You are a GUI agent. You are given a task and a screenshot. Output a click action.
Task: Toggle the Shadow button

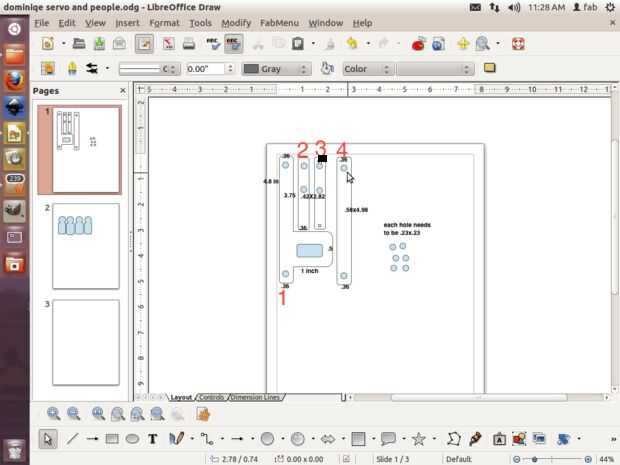tap(490, 68)
